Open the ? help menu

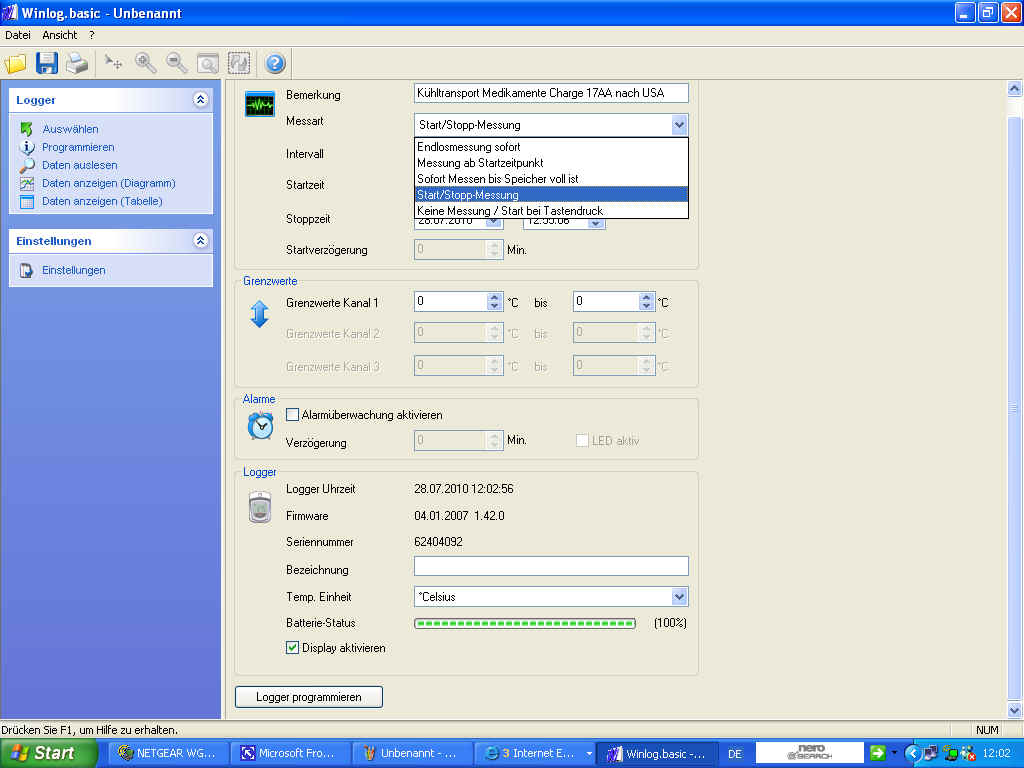[x=91, y=35]
